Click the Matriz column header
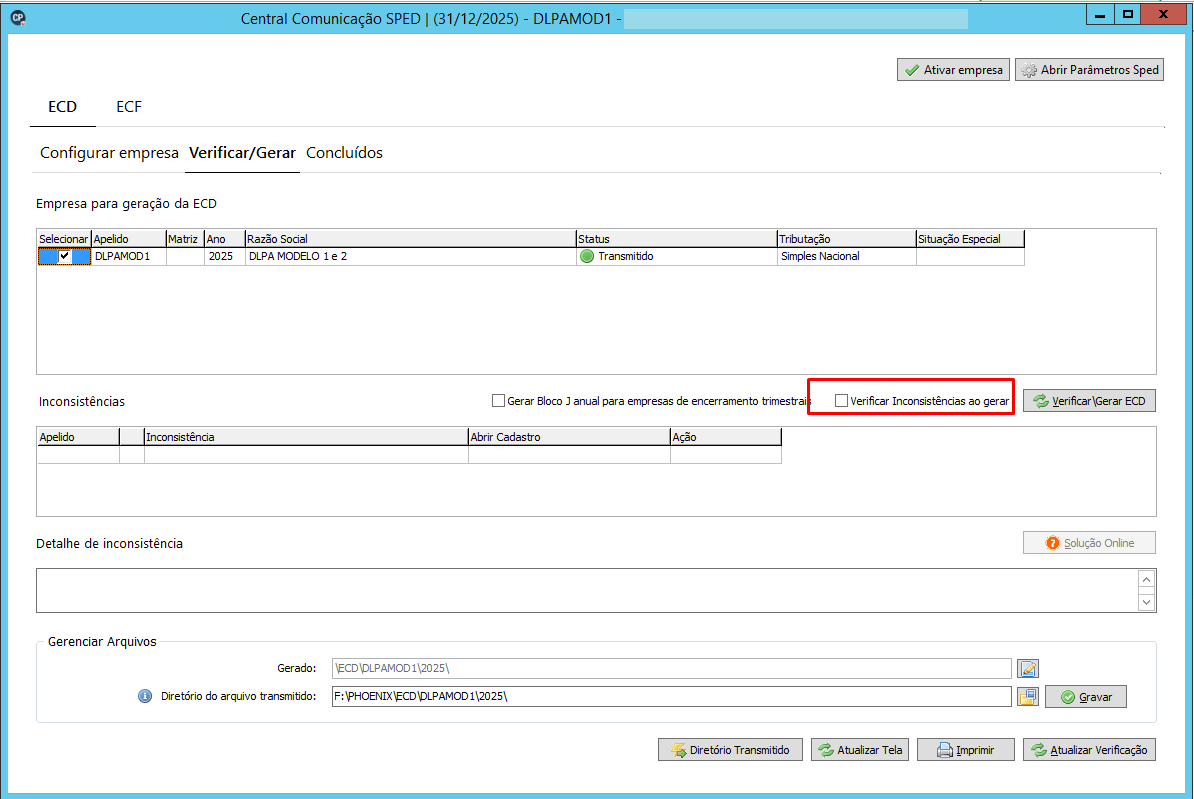 click(x=184, y=239)
